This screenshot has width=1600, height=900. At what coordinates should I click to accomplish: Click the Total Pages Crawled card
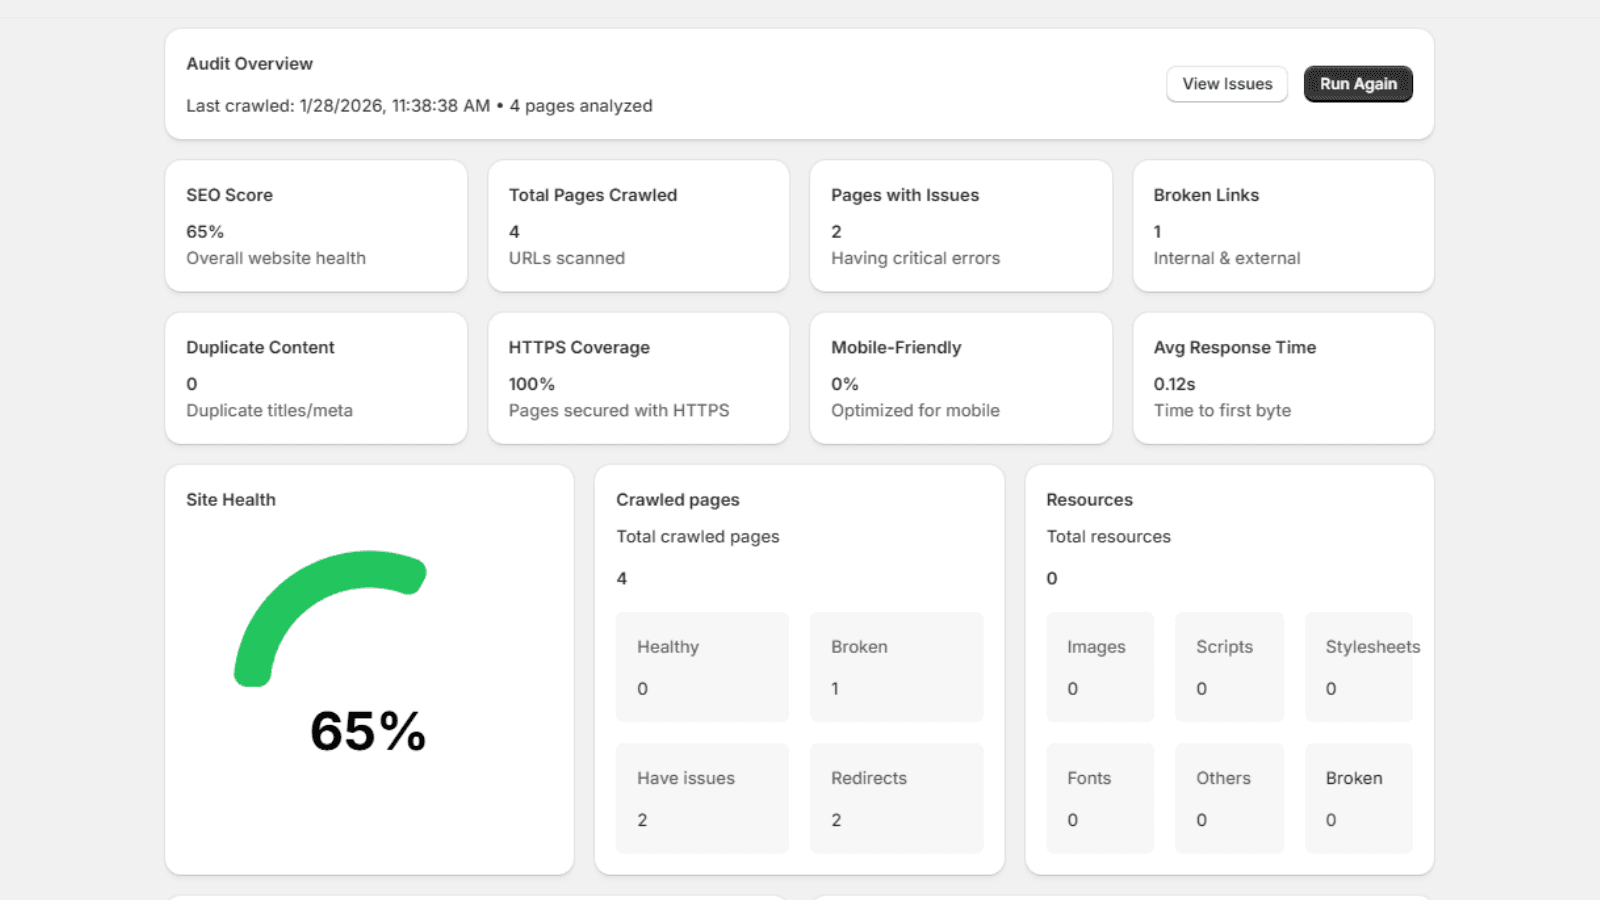[x=638, y=226]
